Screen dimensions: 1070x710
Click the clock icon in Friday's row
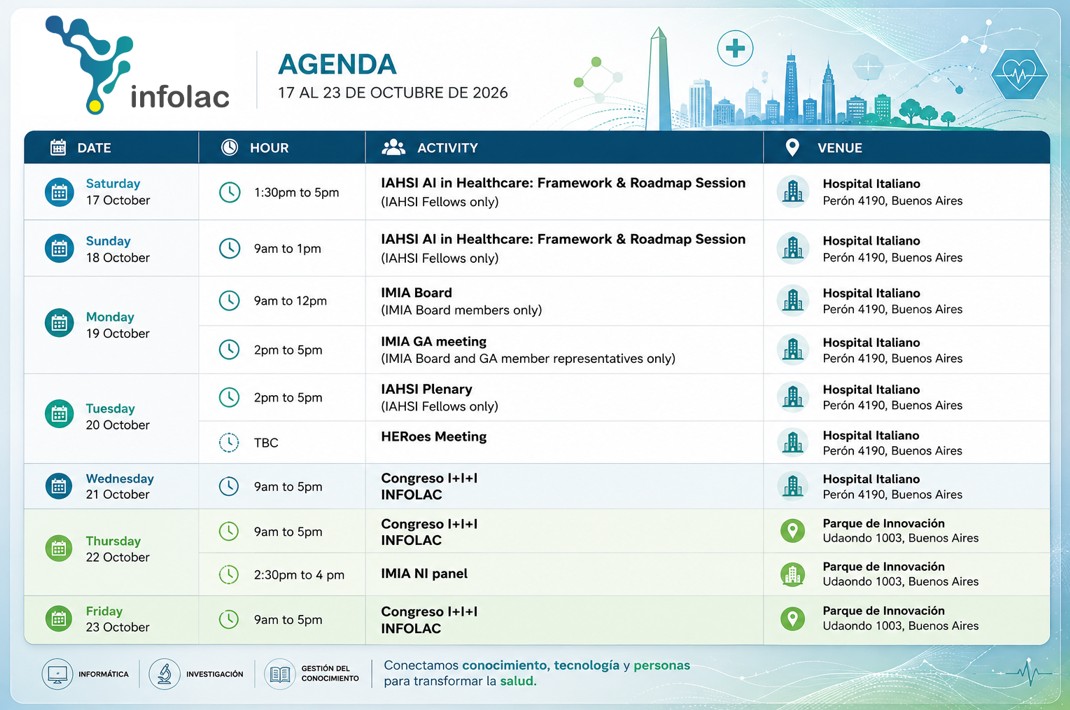tap(229, 619)
